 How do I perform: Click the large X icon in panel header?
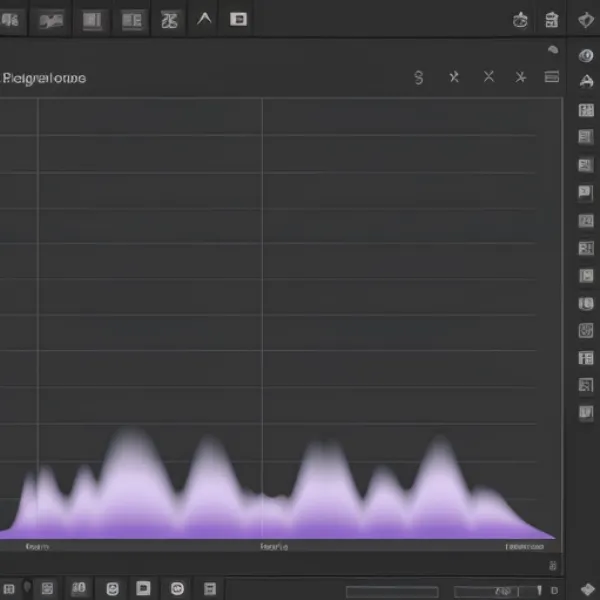(488, 77)
